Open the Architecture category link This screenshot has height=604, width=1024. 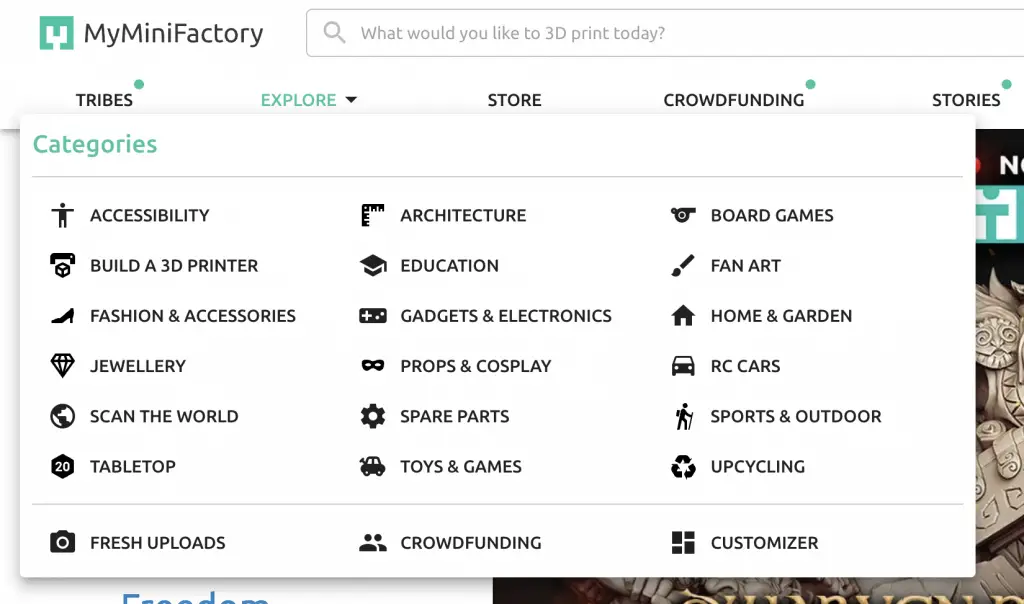[x=463, y=215]
